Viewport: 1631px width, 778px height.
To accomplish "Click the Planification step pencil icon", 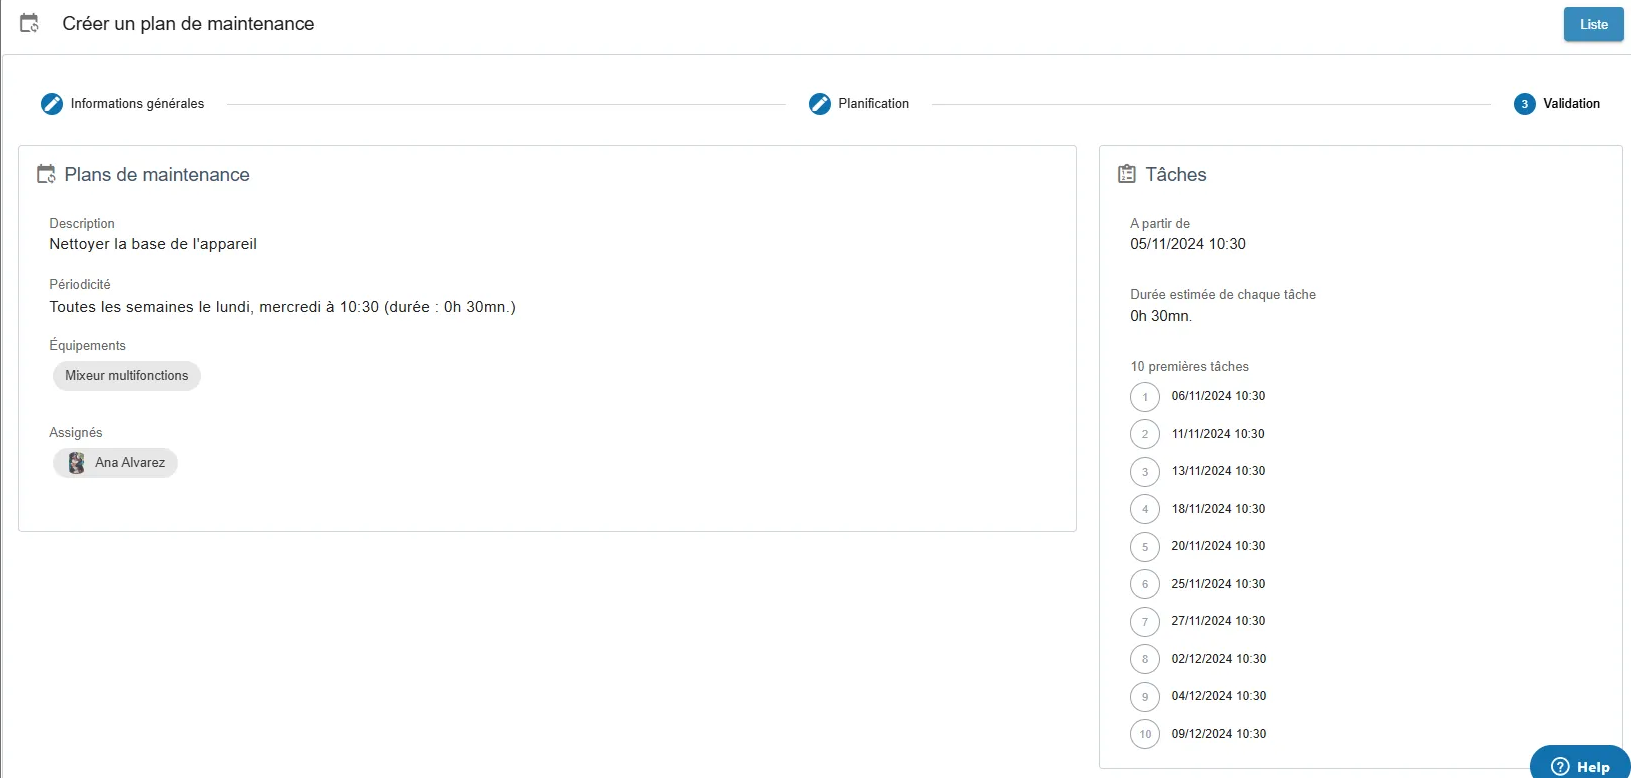I will [820, 104].
